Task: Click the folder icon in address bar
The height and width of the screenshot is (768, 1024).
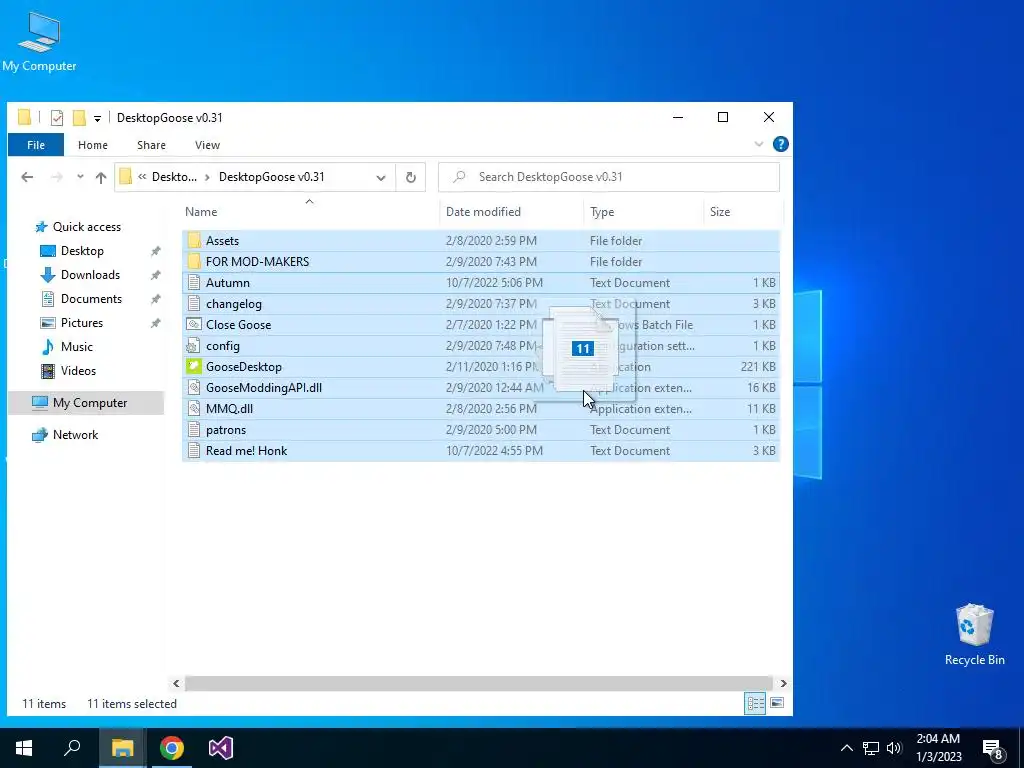Action: (126, 177)
